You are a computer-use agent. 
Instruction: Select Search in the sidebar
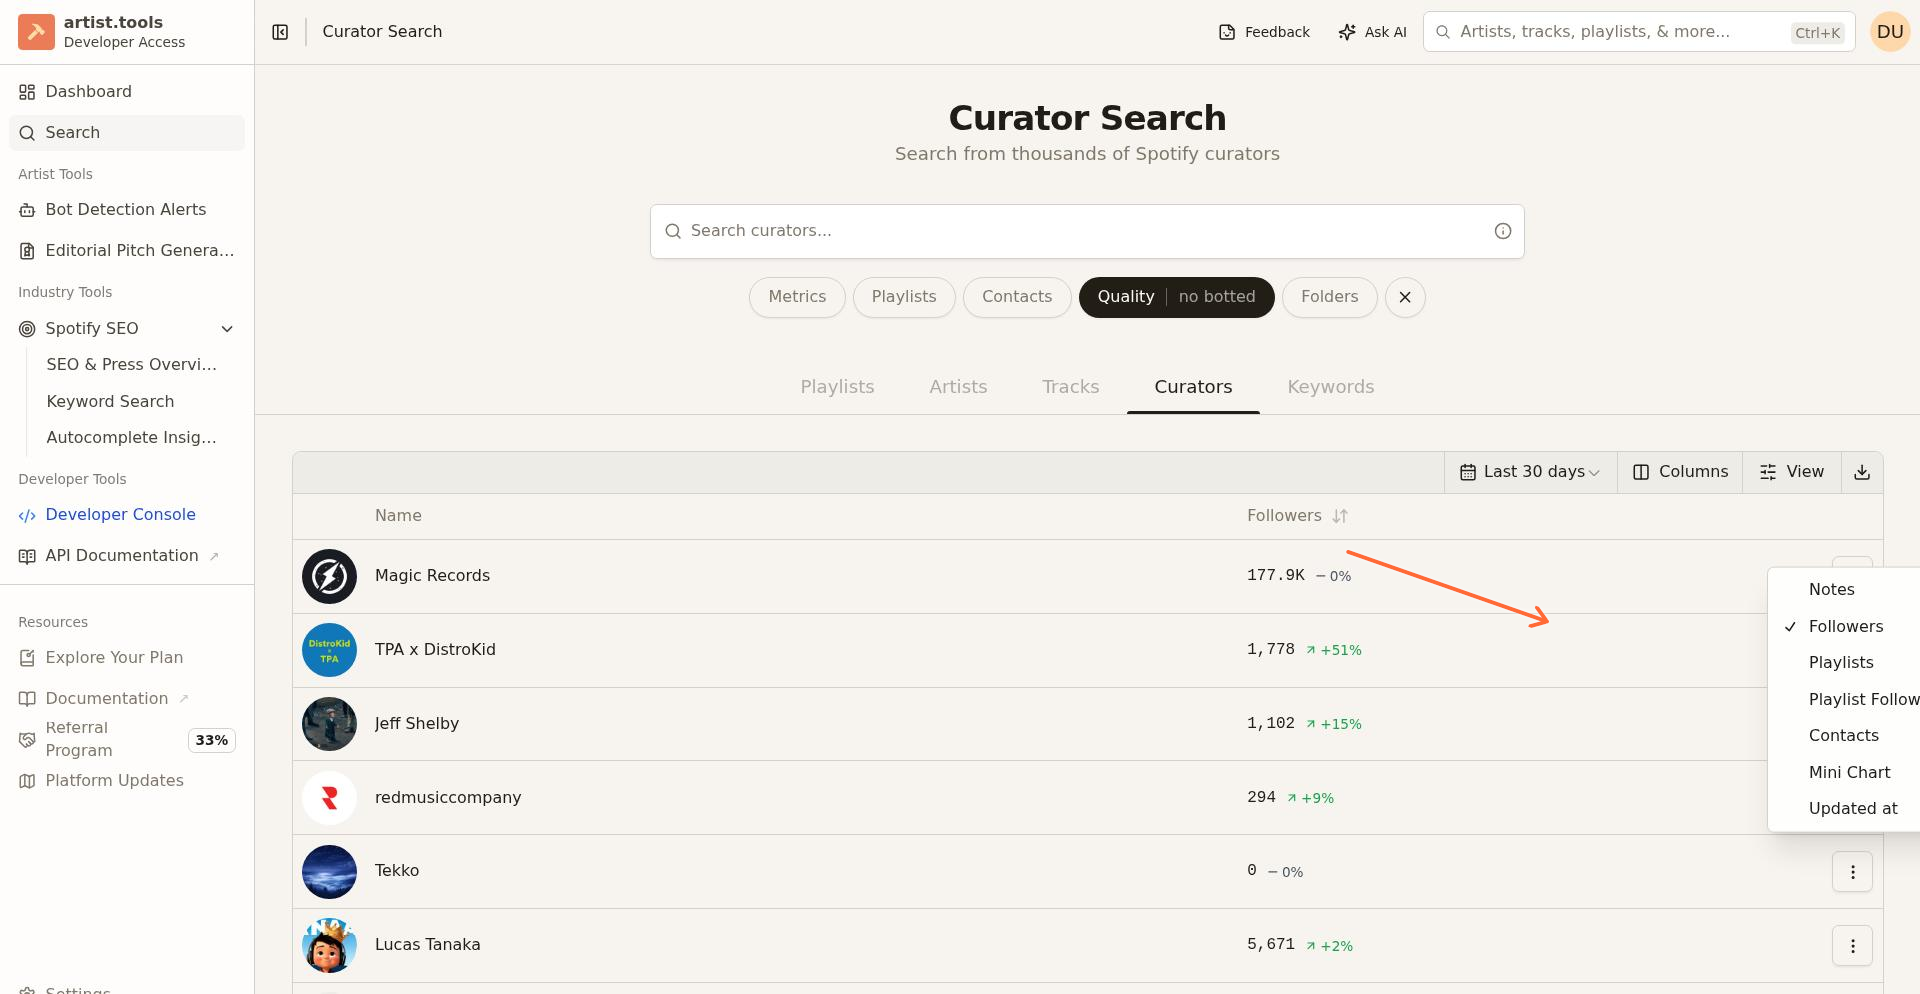pos(127,133)
